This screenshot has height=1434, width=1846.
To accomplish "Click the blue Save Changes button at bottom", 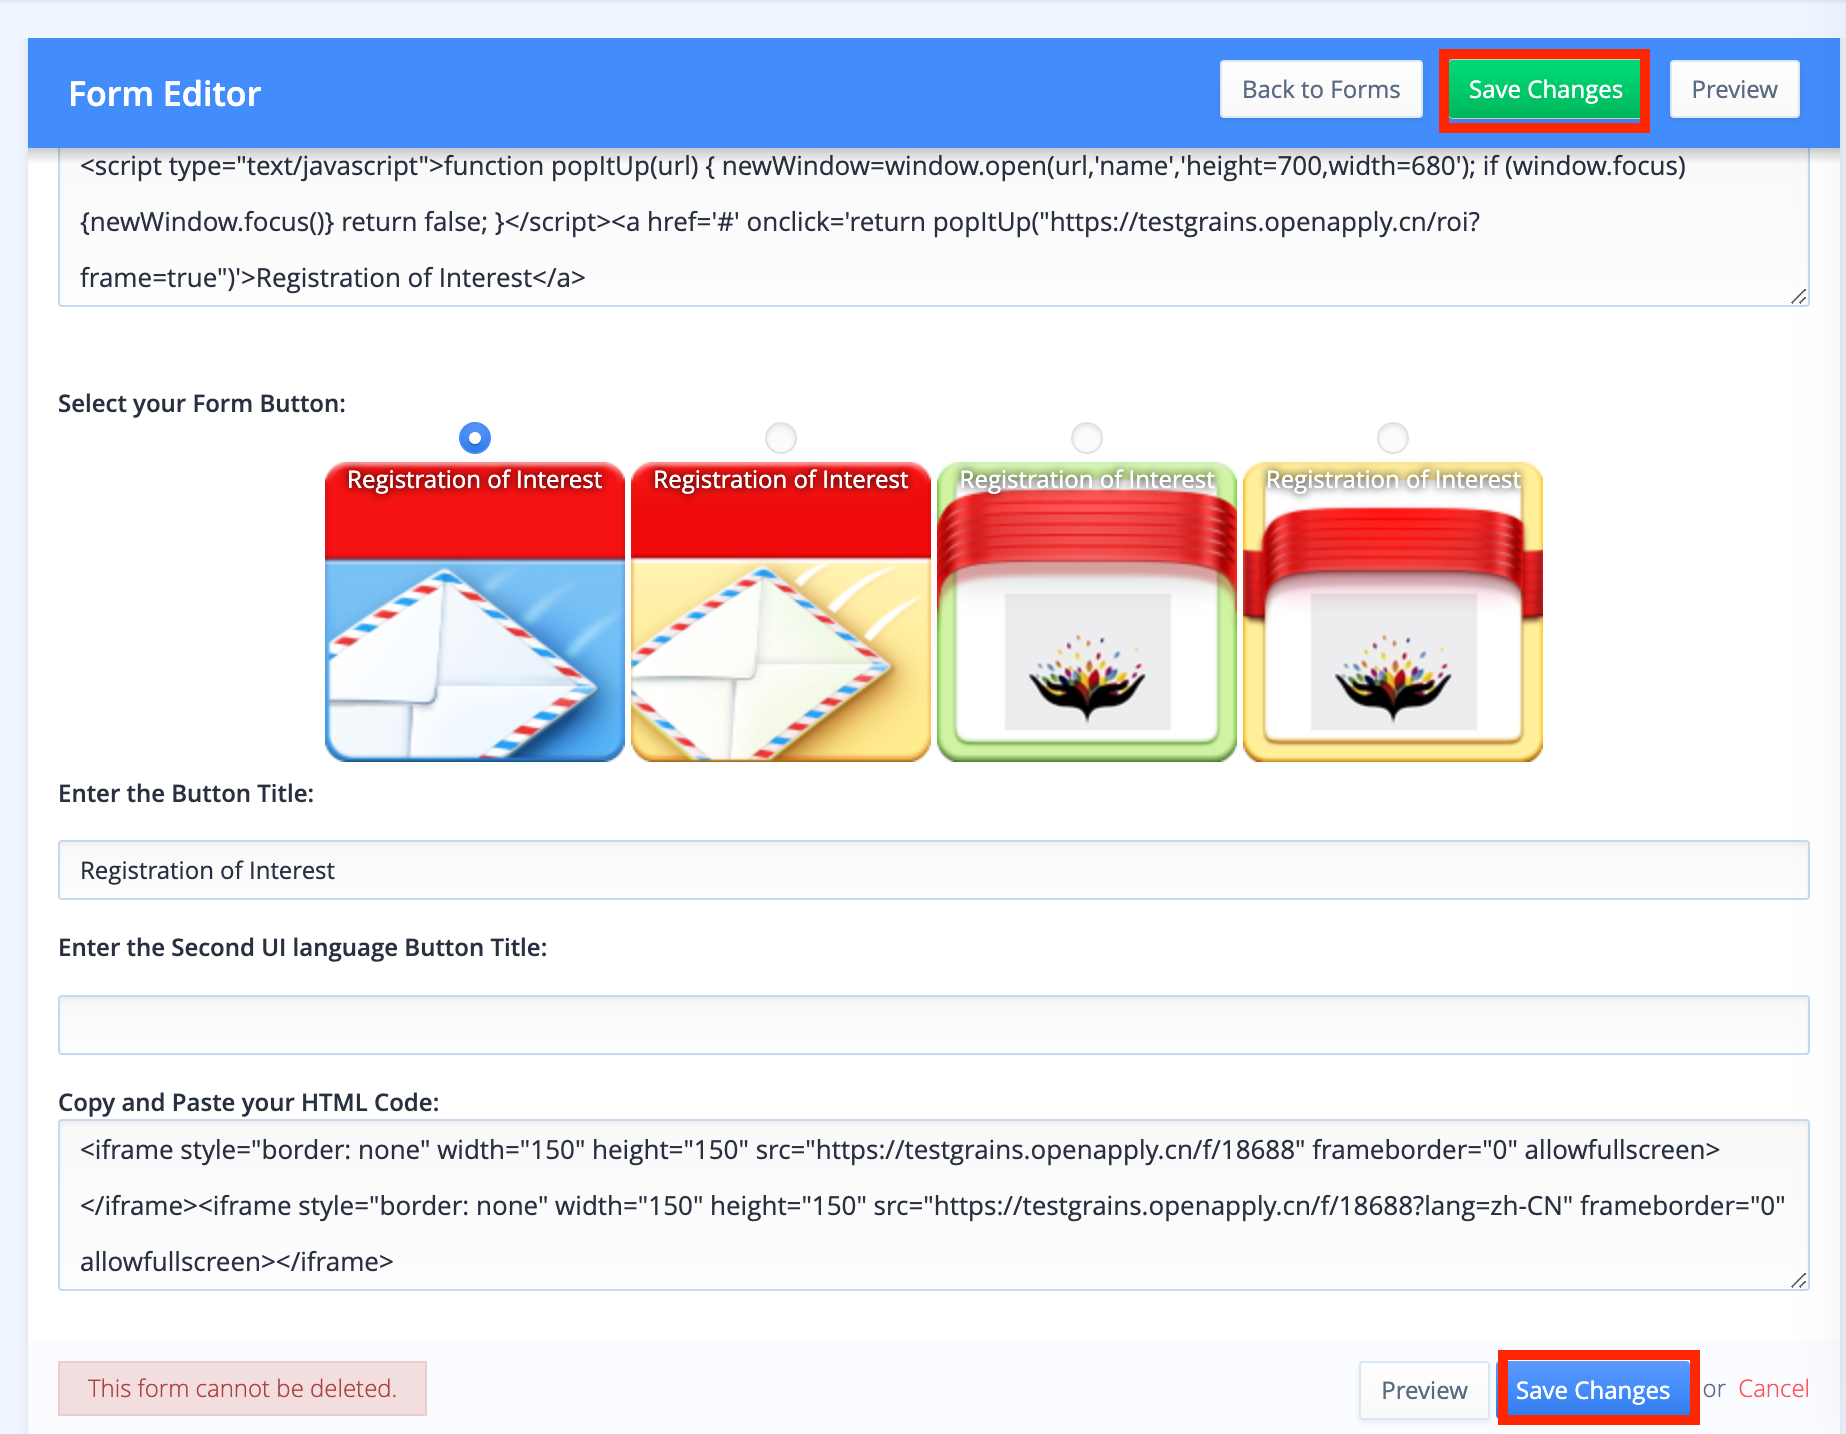I will 1593,1390.
